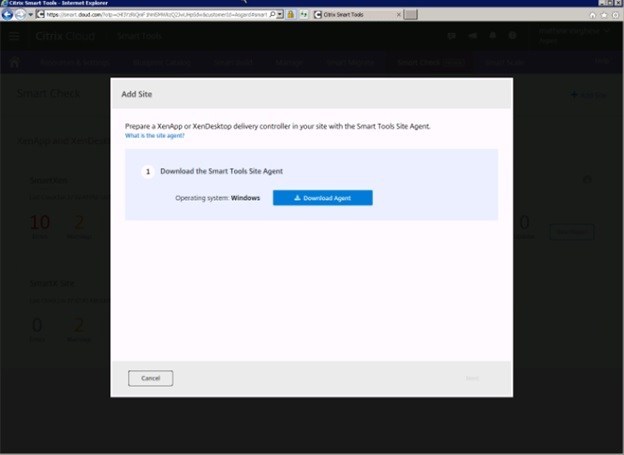Switch to Smart Migrate
The height and width of the screenshot is (455, 624).
pos(350,62)
